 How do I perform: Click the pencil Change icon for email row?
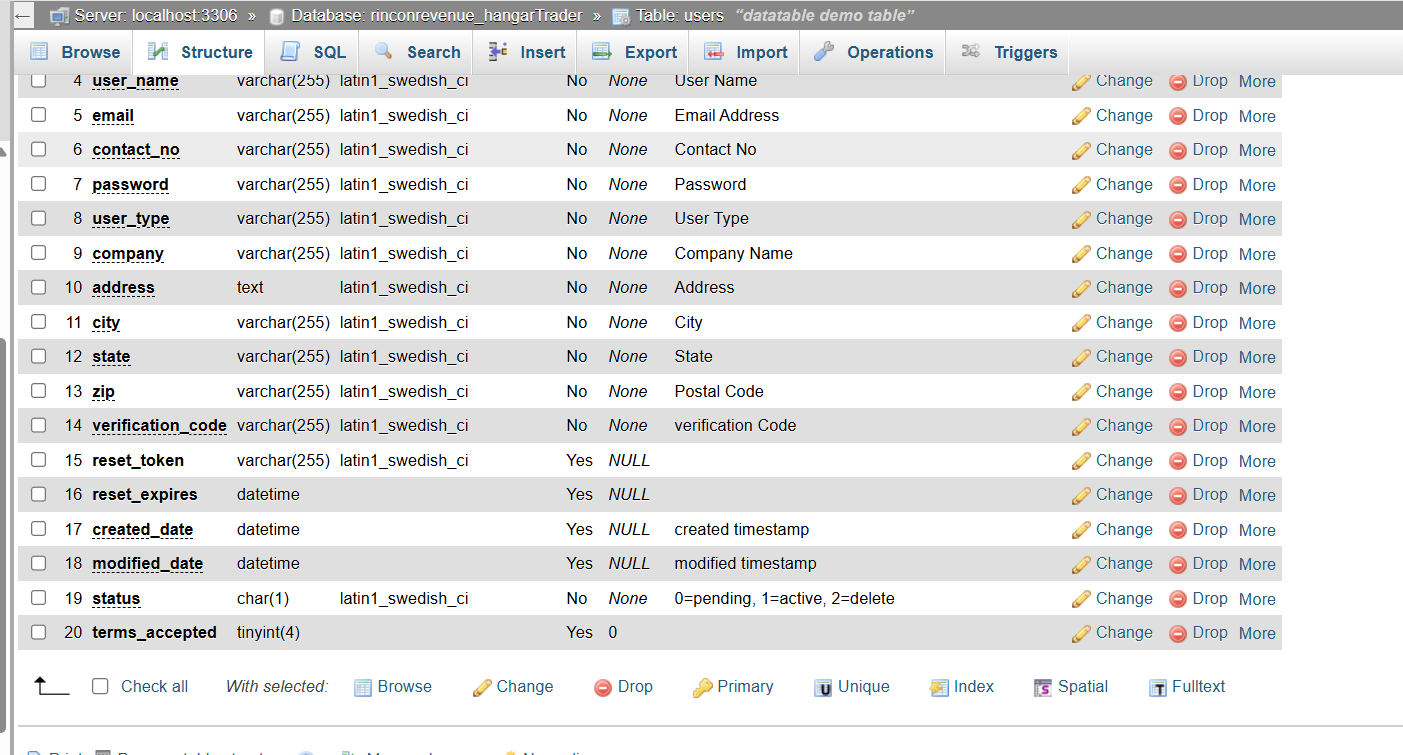(x=1081, y=116)
